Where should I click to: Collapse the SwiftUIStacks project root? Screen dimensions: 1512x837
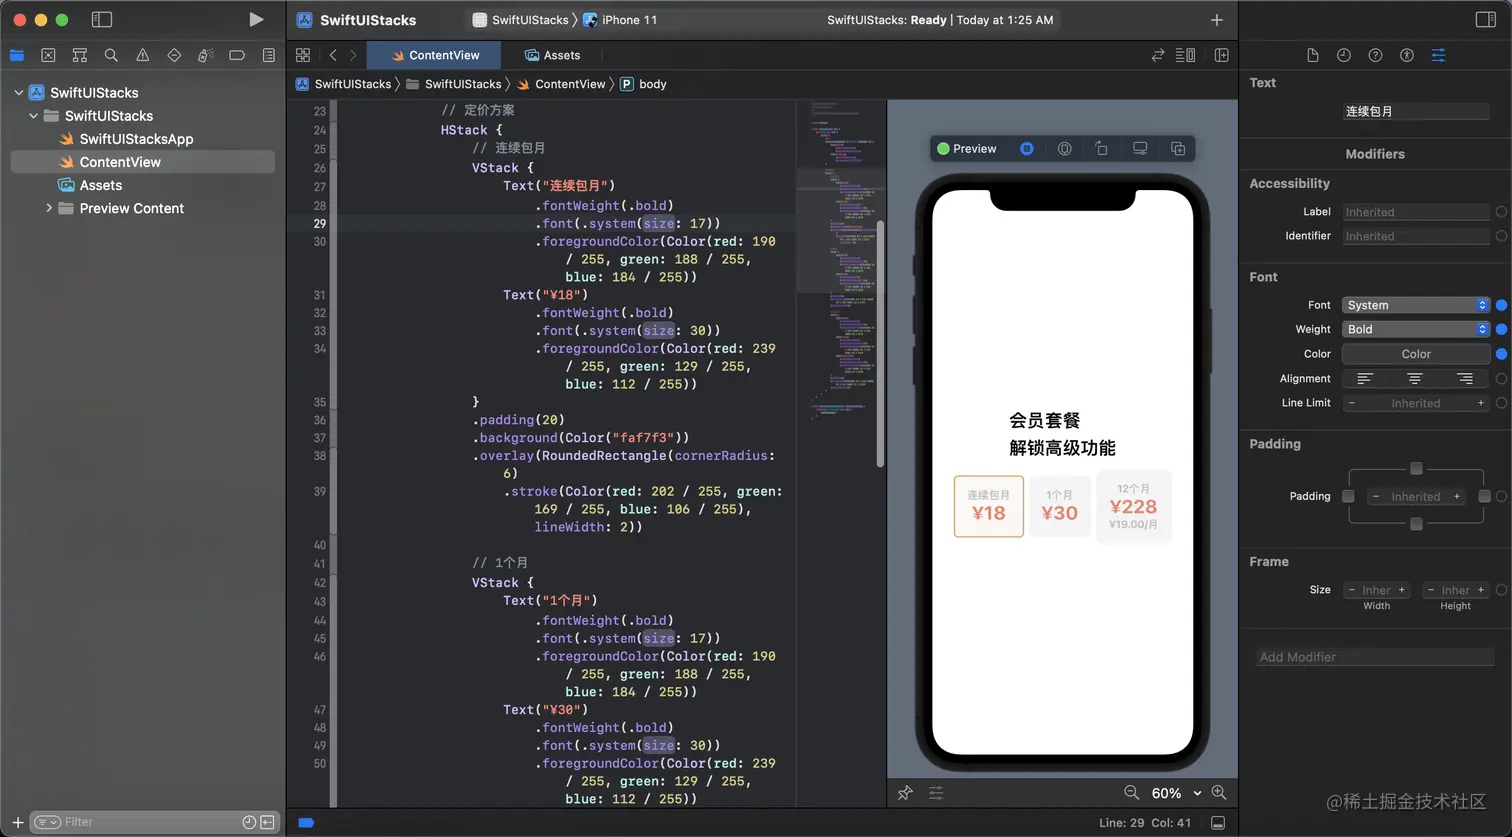[18, 92]
